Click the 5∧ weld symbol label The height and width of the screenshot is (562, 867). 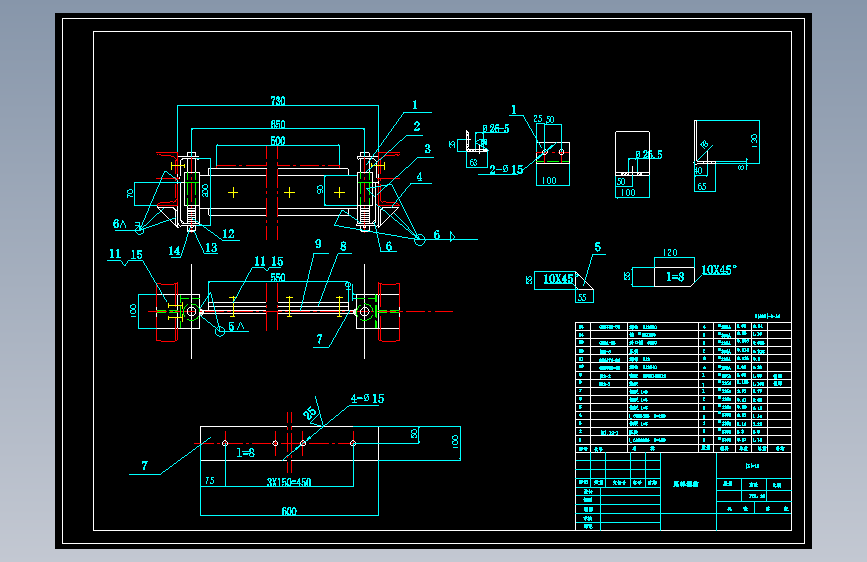tap(236, 326)
